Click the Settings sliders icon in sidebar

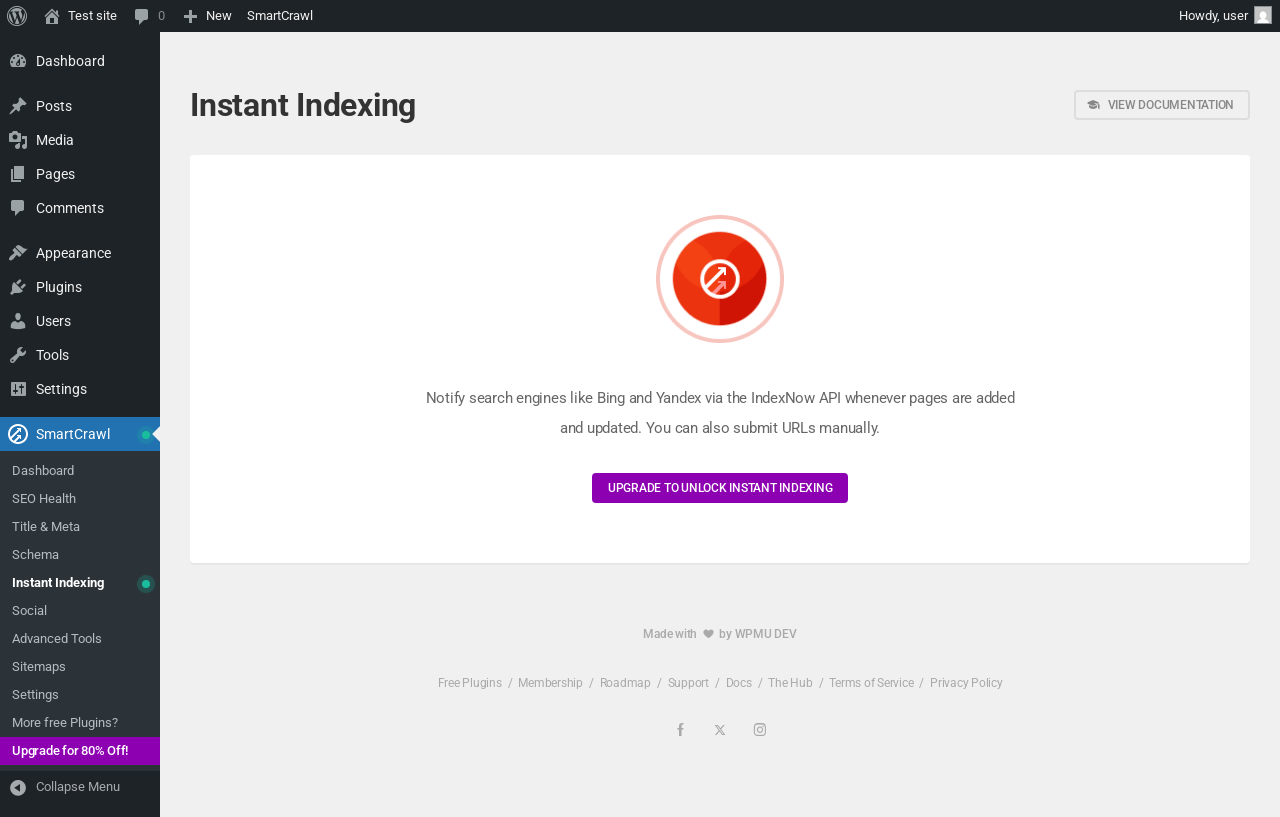18,389
